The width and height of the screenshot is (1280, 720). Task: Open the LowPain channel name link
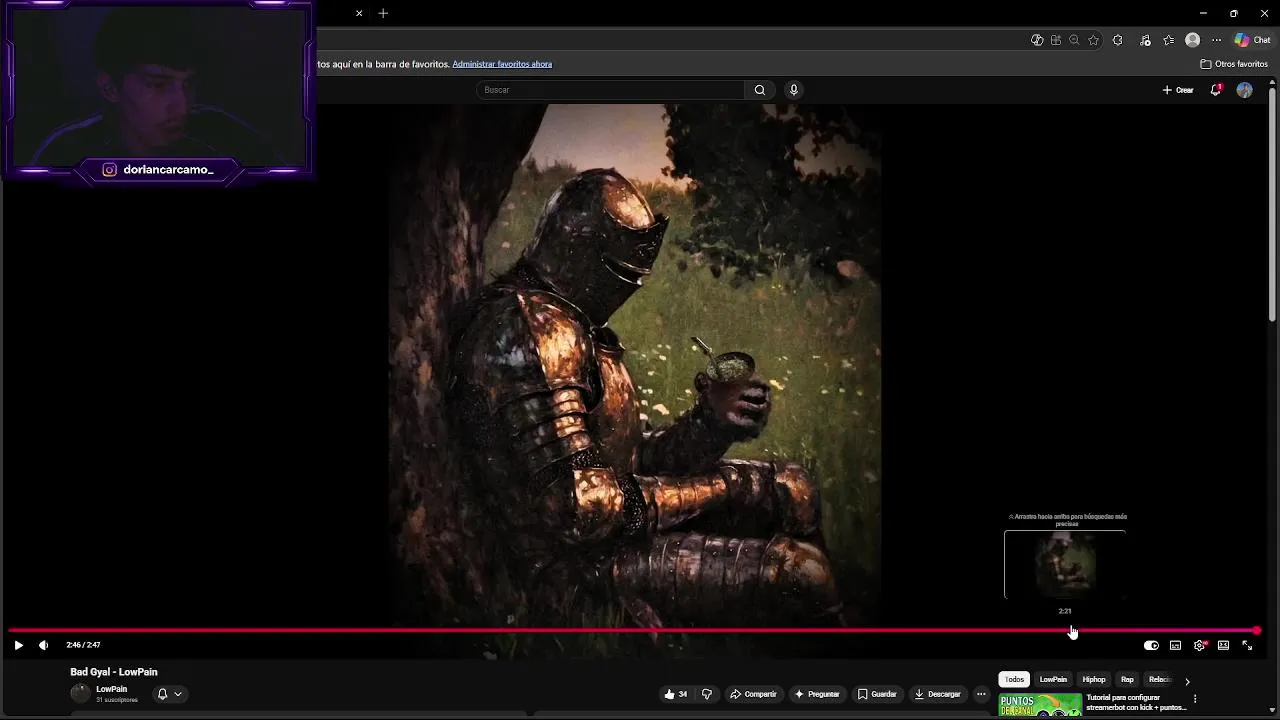111,689
